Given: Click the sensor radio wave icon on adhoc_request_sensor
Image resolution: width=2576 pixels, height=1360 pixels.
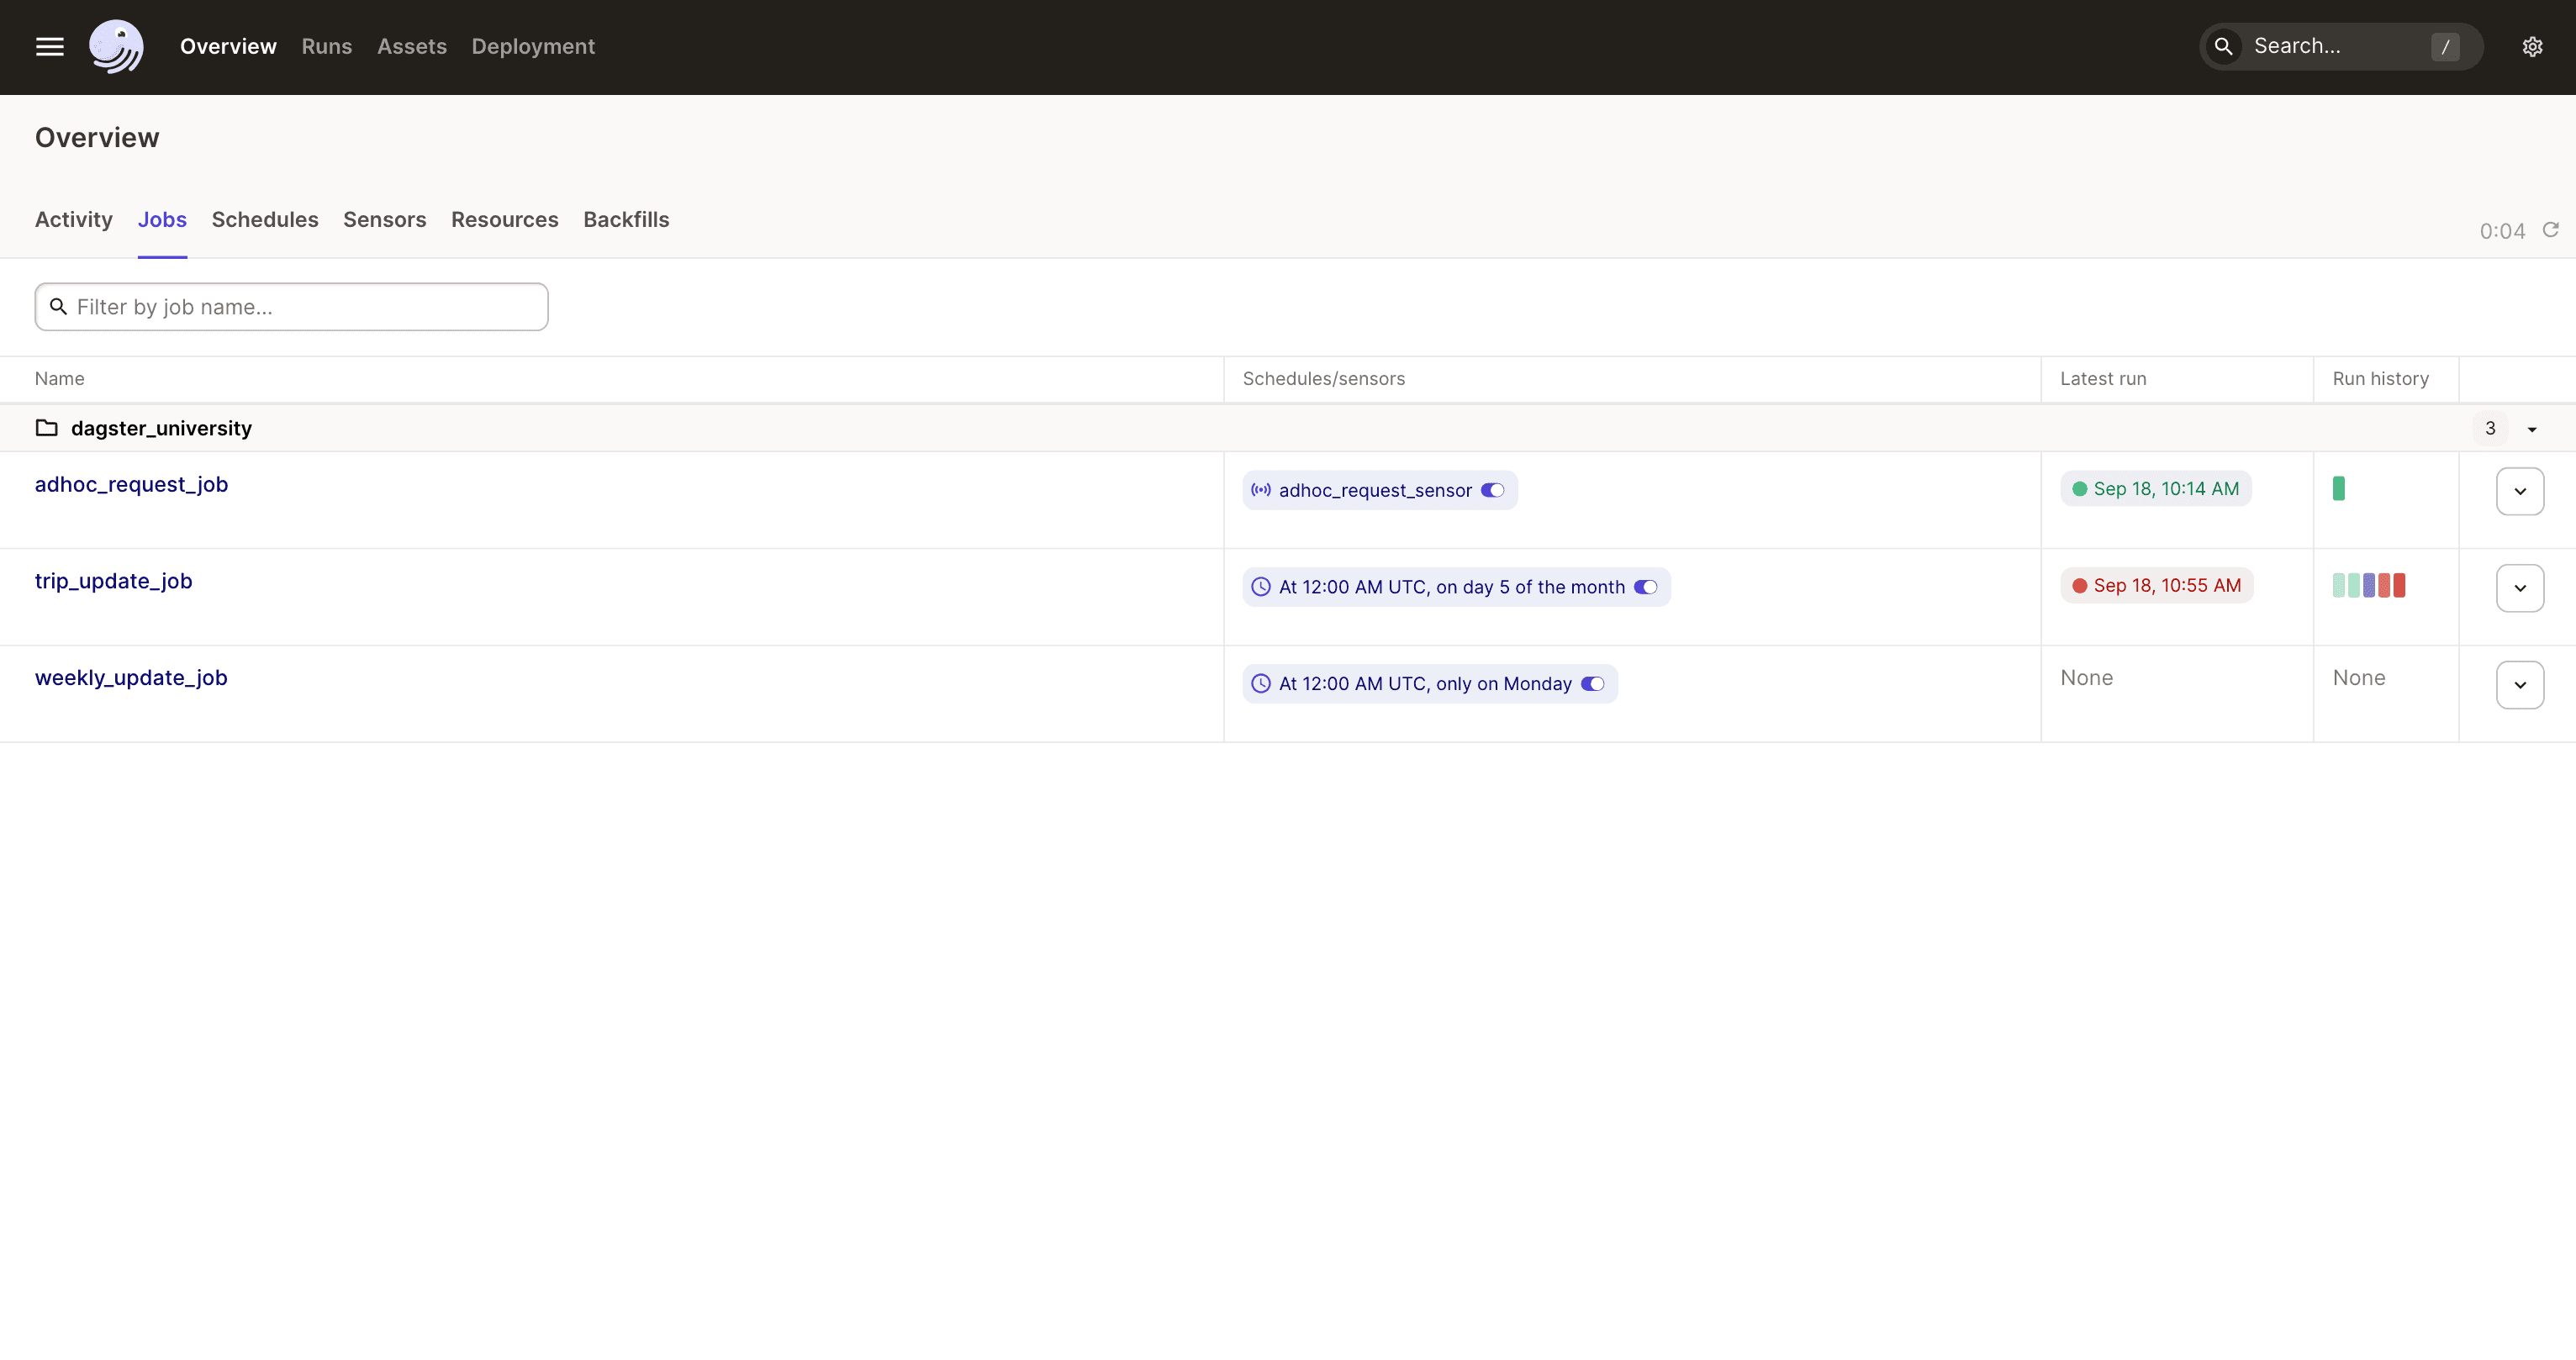Looking at the screenshot, I should click(1261, 491).
